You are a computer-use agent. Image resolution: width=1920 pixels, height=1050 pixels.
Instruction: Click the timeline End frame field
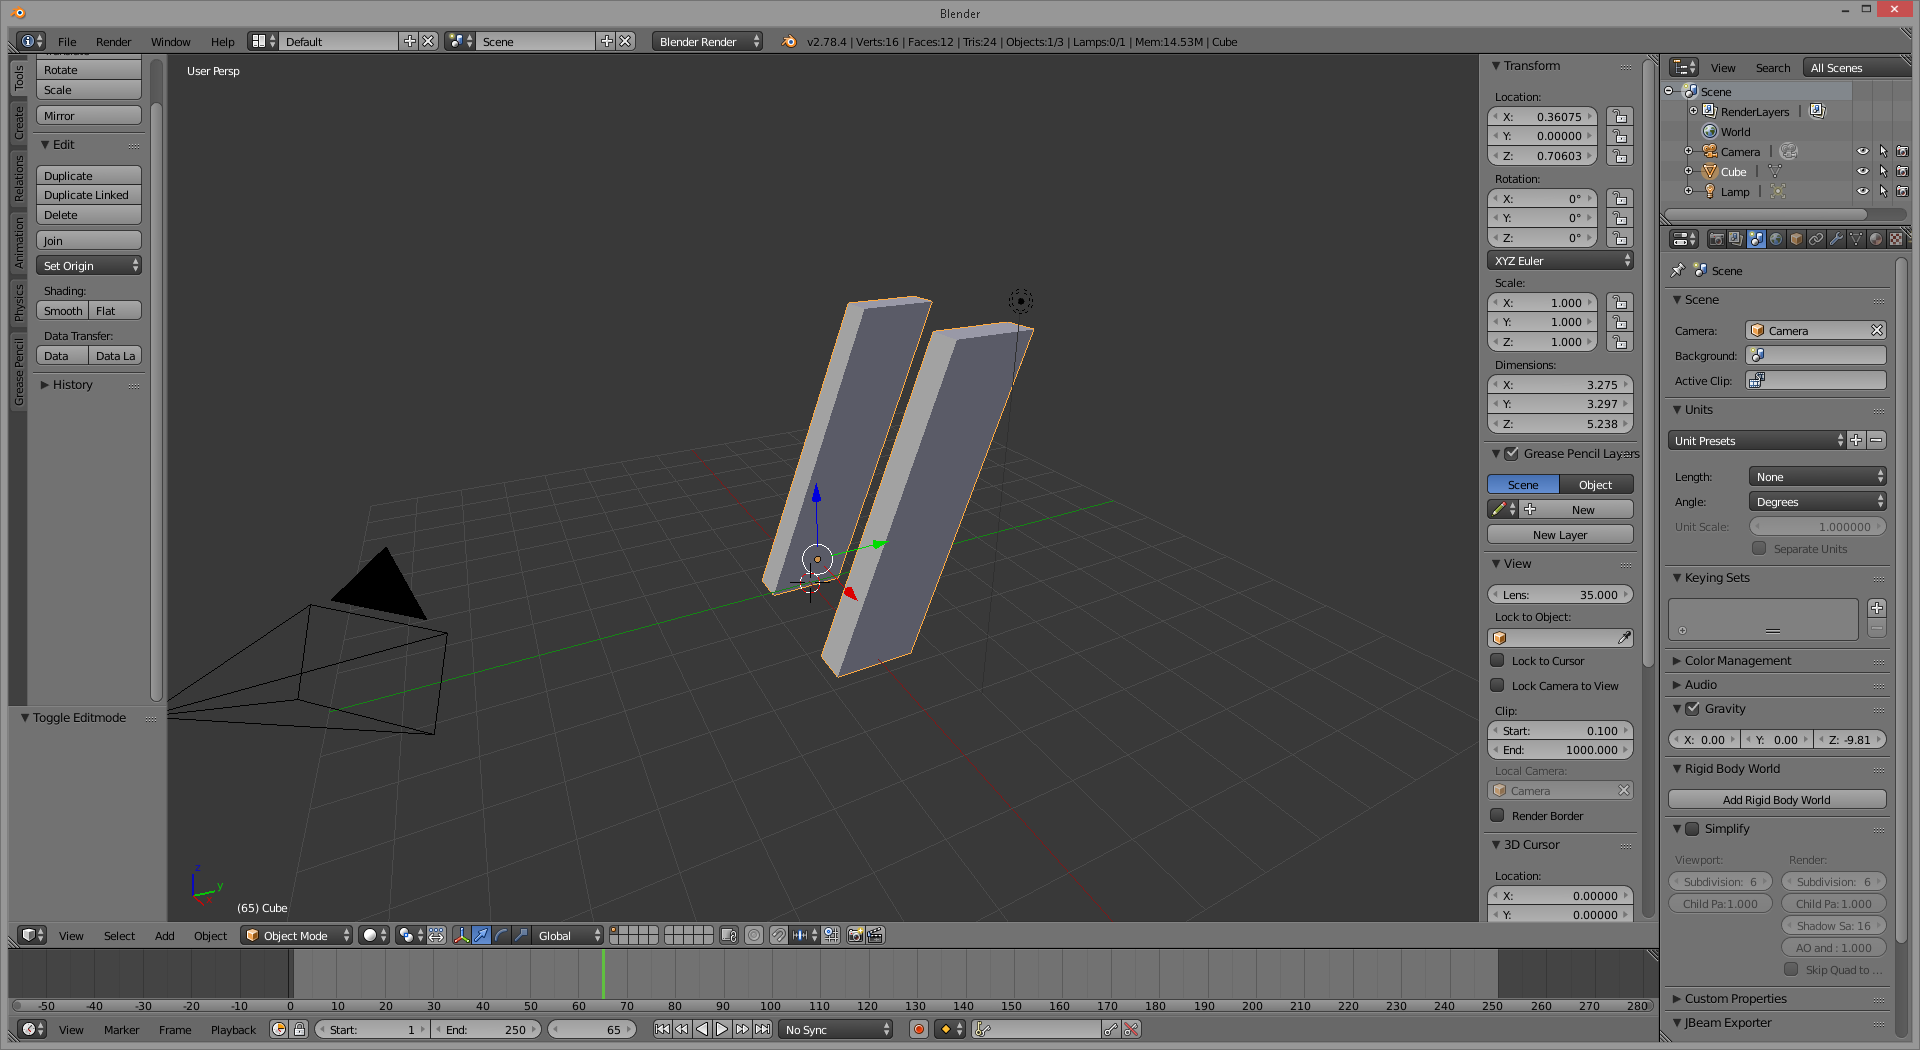coord(487,1029)
